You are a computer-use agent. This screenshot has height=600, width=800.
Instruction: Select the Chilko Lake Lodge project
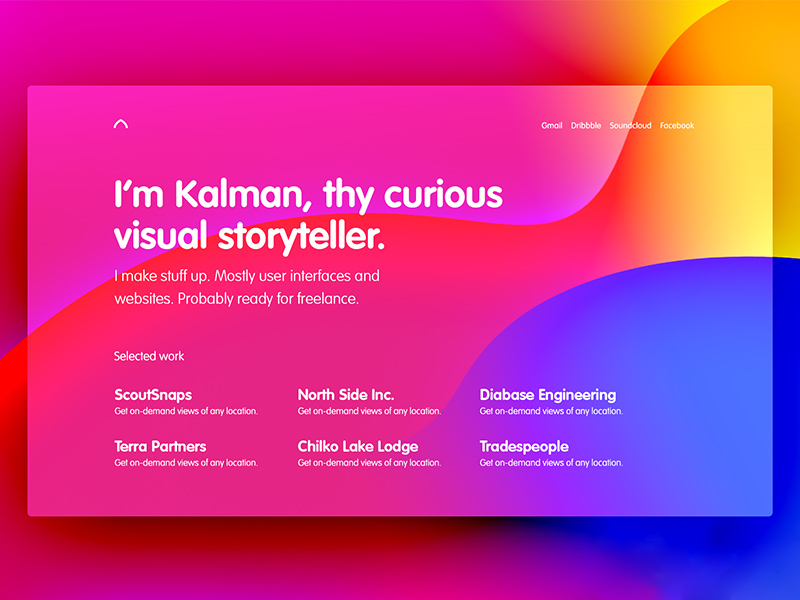(357, 447)
